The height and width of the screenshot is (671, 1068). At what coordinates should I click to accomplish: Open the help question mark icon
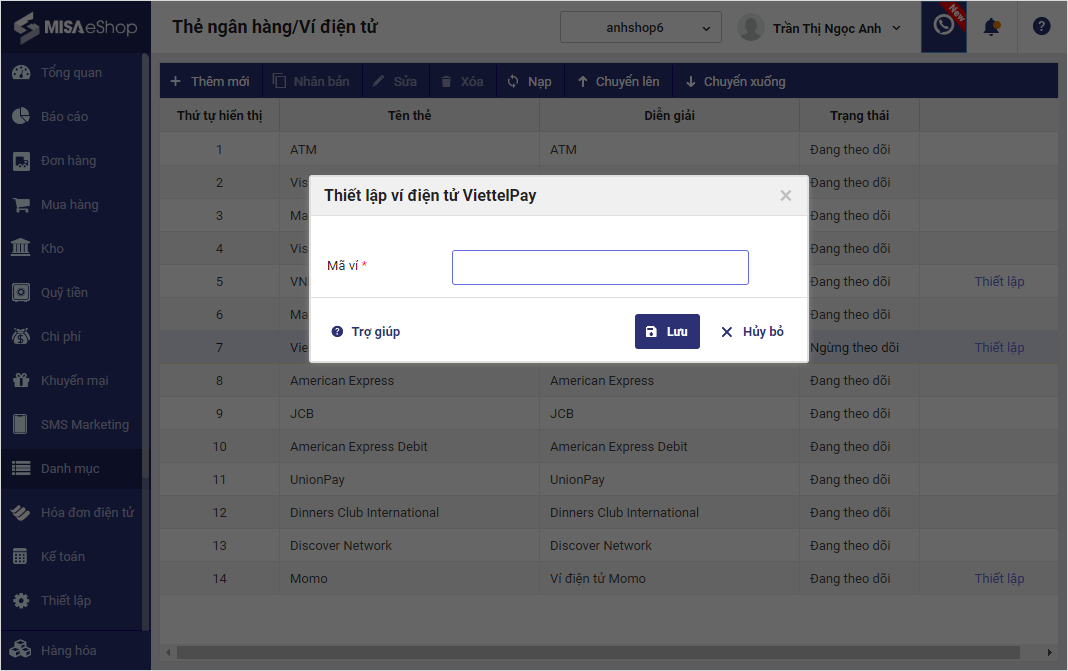click(x=1041, y=27)
